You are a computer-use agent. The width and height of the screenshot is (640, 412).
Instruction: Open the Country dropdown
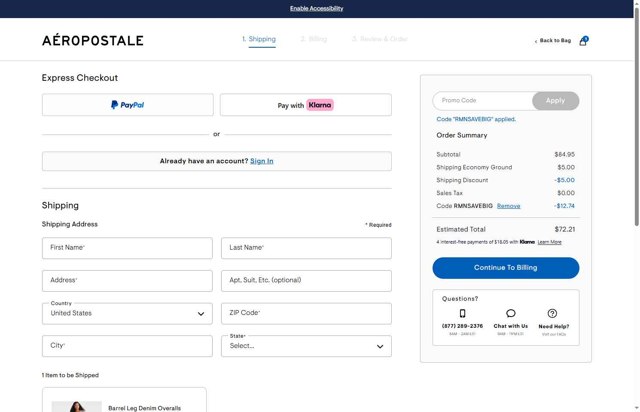[x=127, y=314]
